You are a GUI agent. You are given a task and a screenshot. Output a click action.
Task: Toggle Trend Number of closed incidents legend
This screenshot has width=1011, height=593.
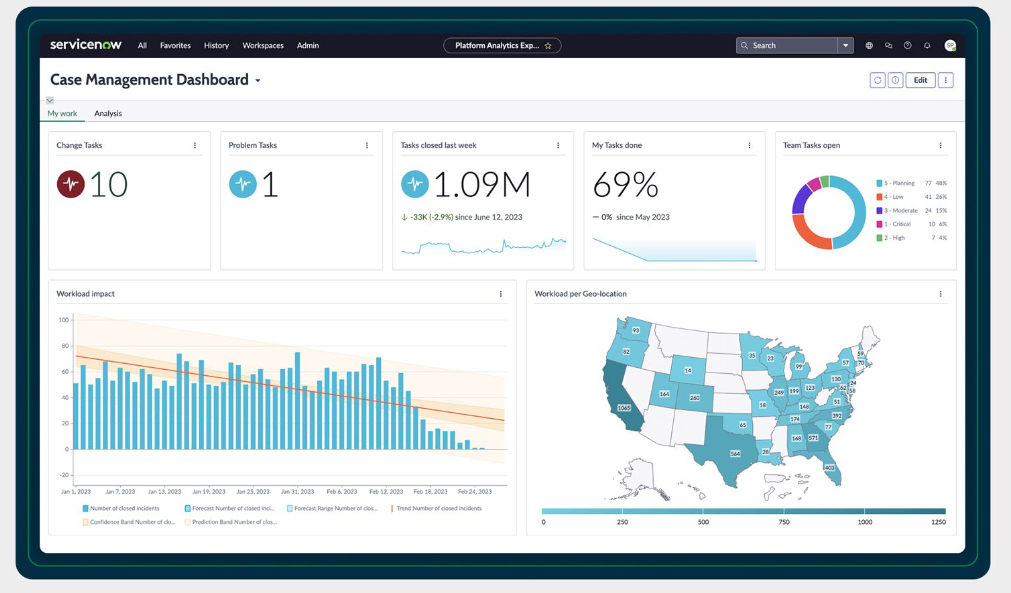coord(392,508)
